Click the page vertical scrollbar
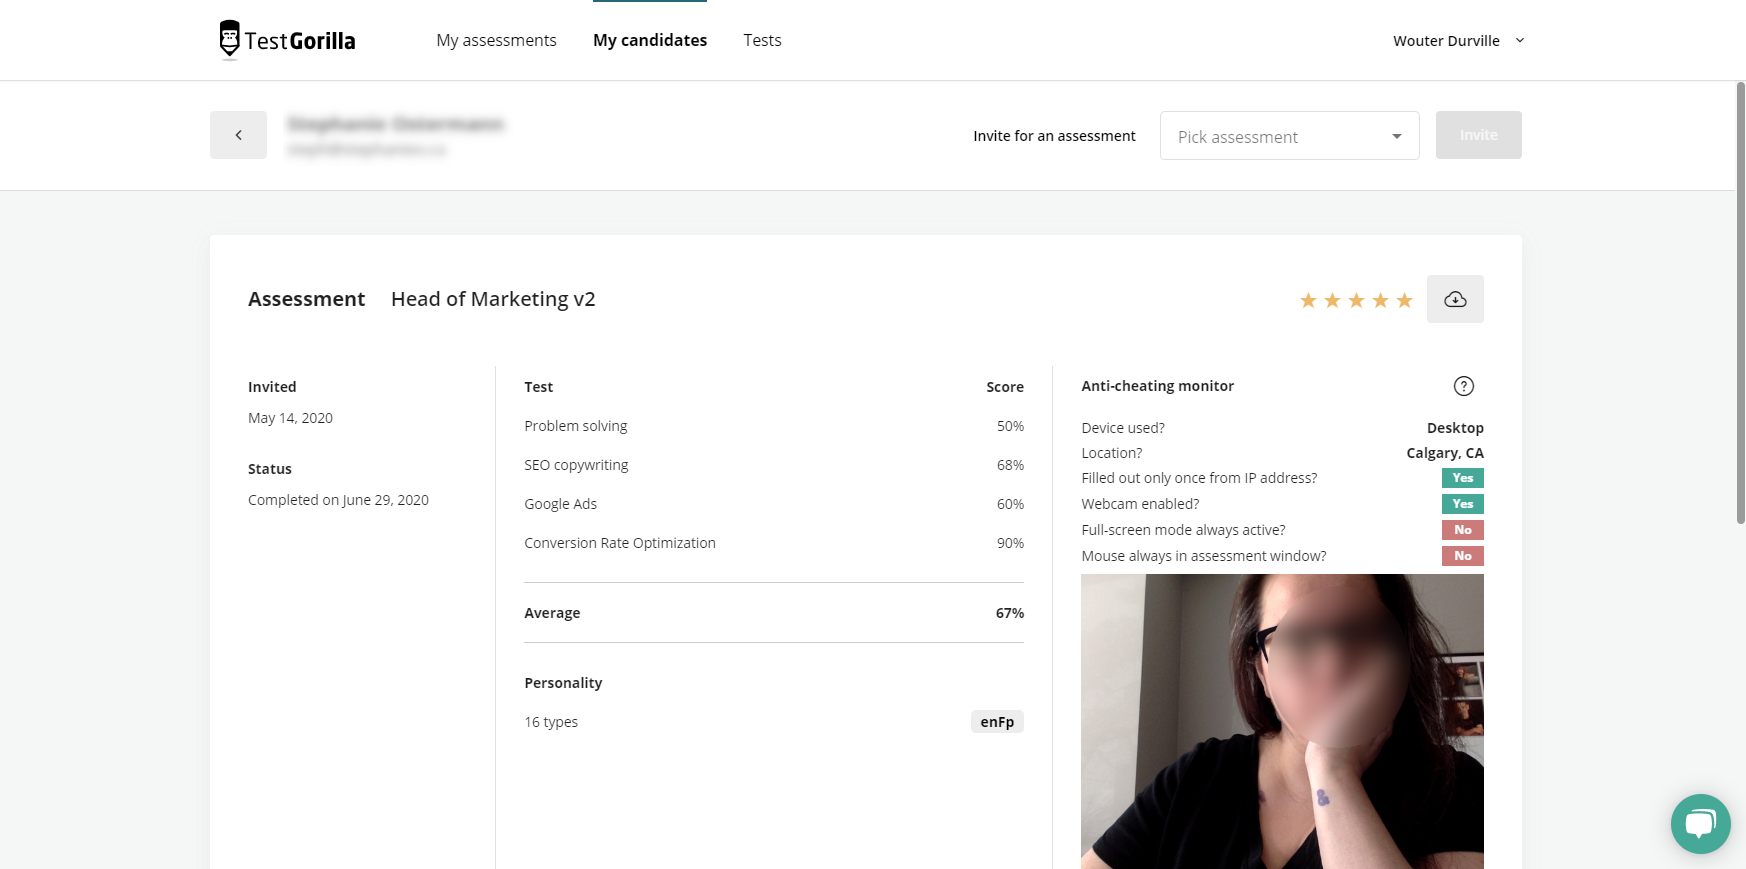The width and height of the screenshot is (1746, 869). [x=1740, y=300]
